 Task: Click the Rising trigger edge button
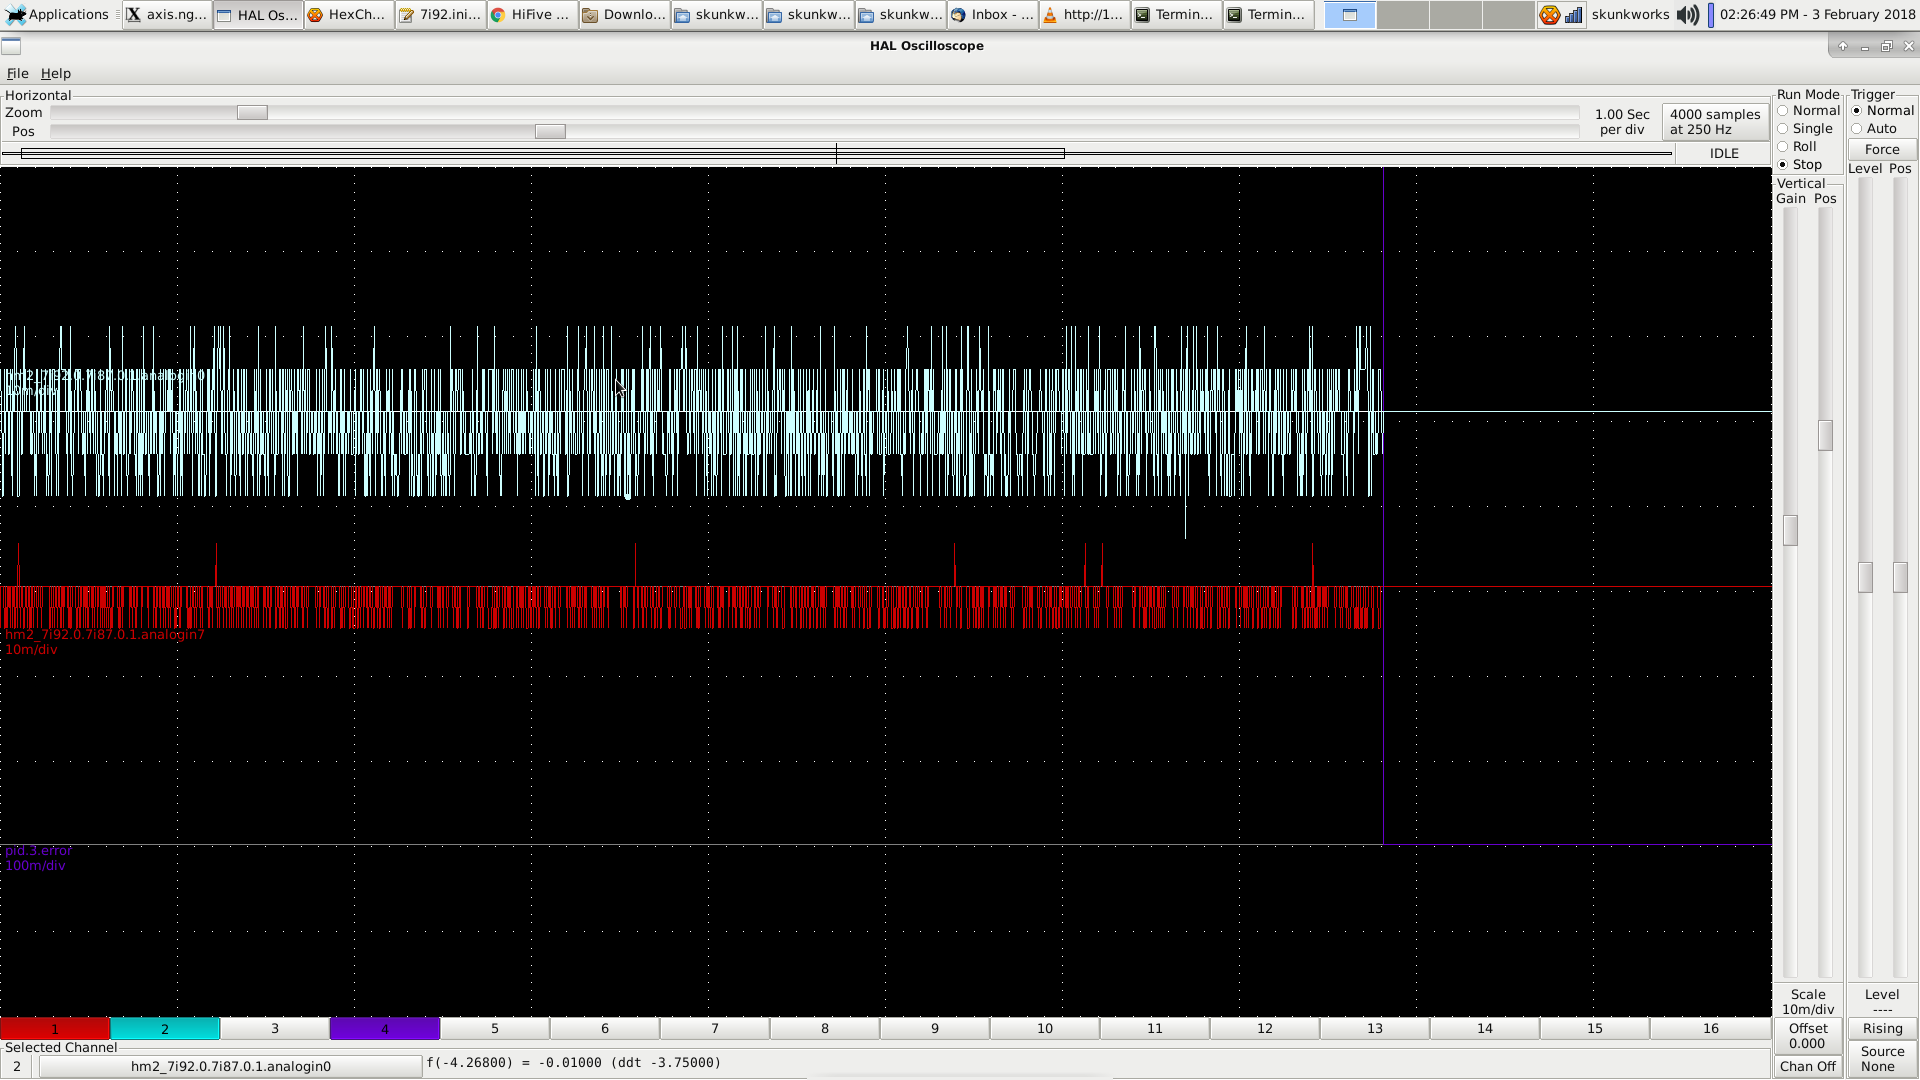click(1882, 1029)
